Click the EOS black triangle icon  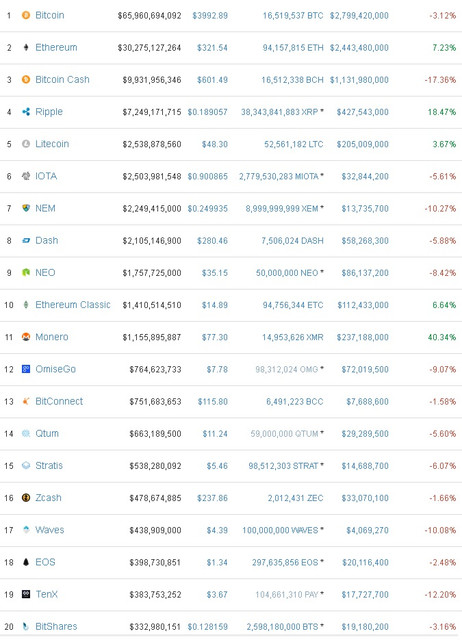click(x=26, y=562)
